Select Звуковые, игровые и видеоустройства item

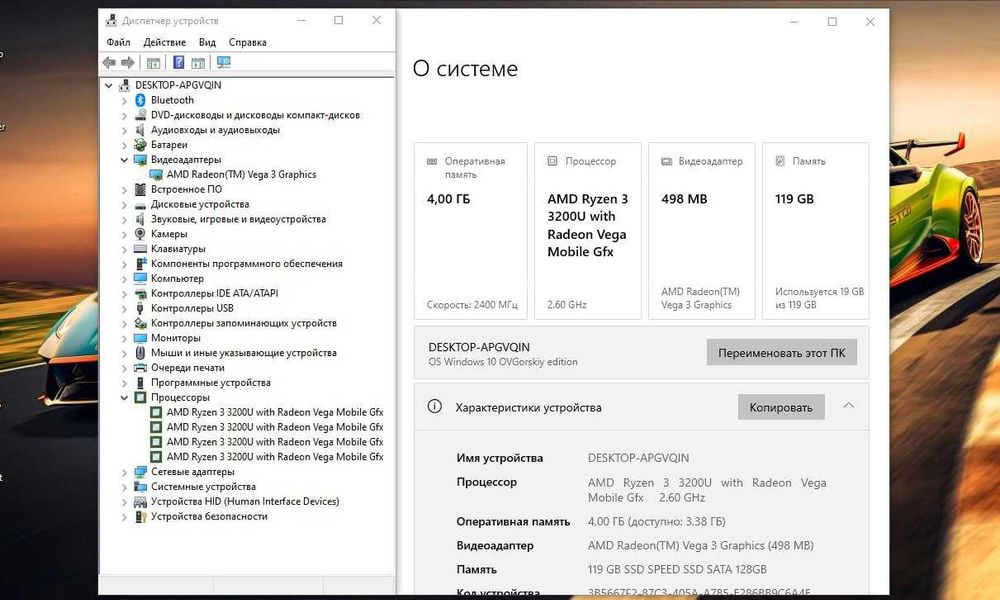[238, 219]
